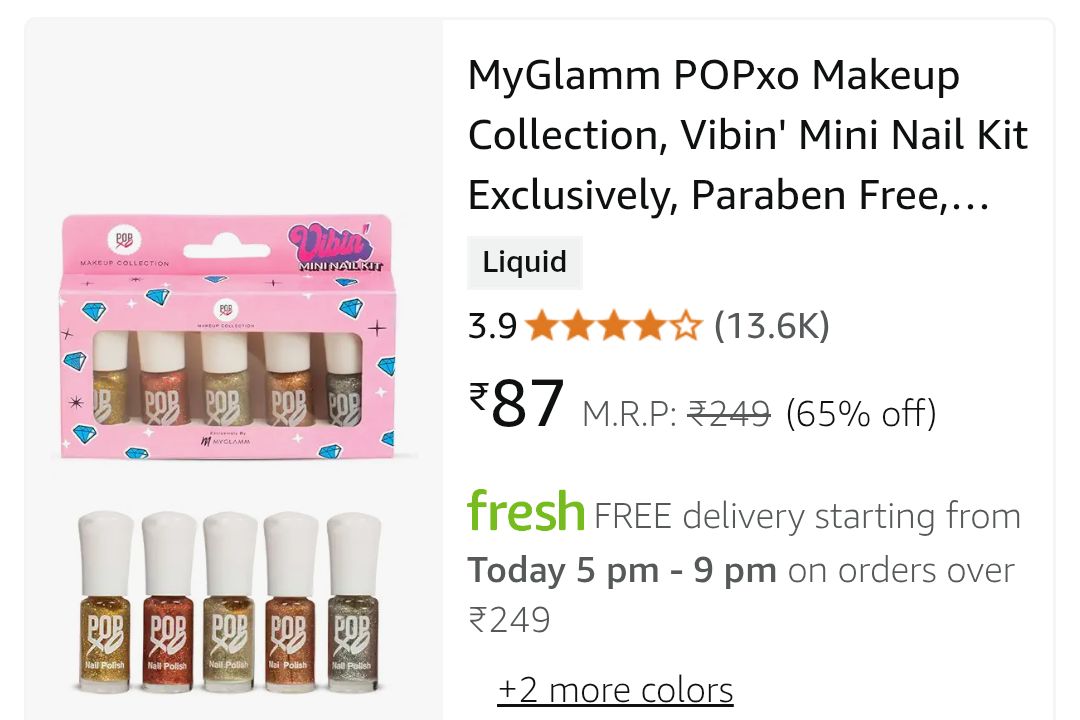Click the Today 5 pm - 9 pm delivery text
The width and height of the screenshot is (1080, 720).
pos(622,570)
